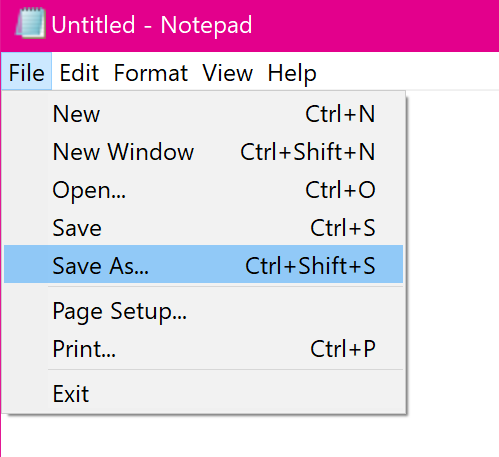The height and width of the screenshot is (457, 499).
Task: Select Save in the File menu
Action: [203, 228]
